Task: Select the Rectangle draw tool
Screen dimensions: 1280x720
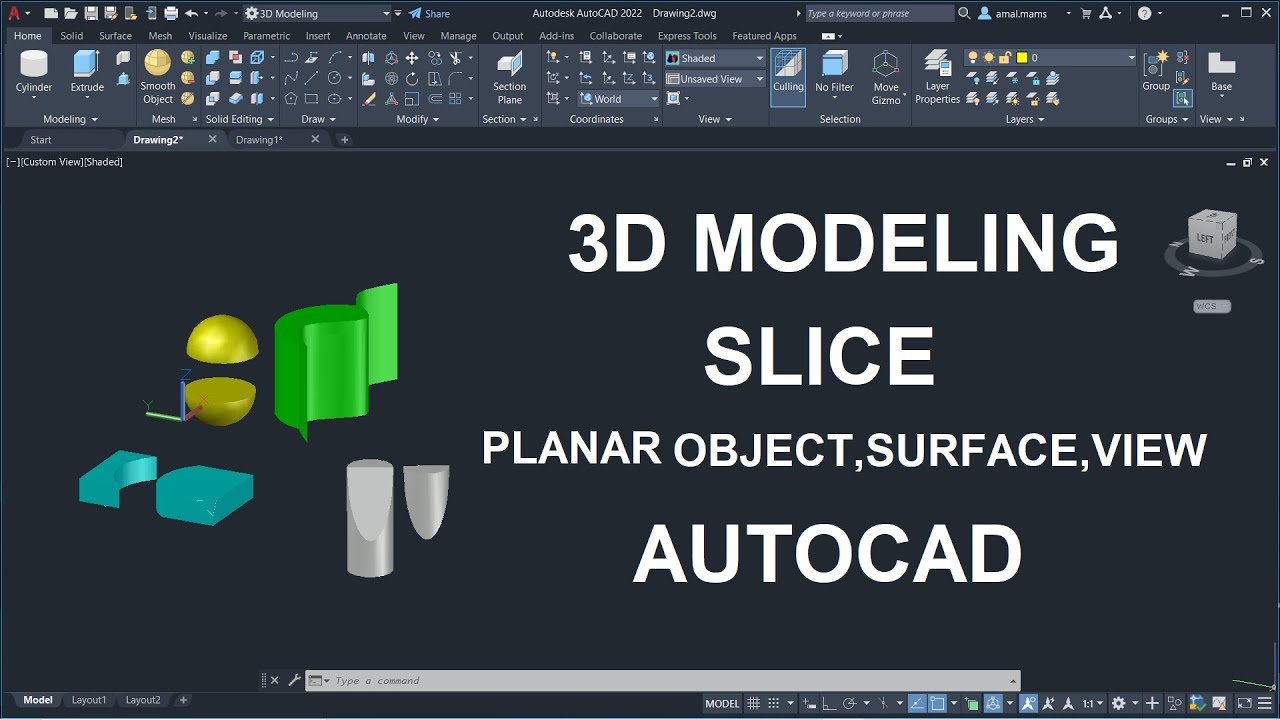Action: [x=312, y=99]
